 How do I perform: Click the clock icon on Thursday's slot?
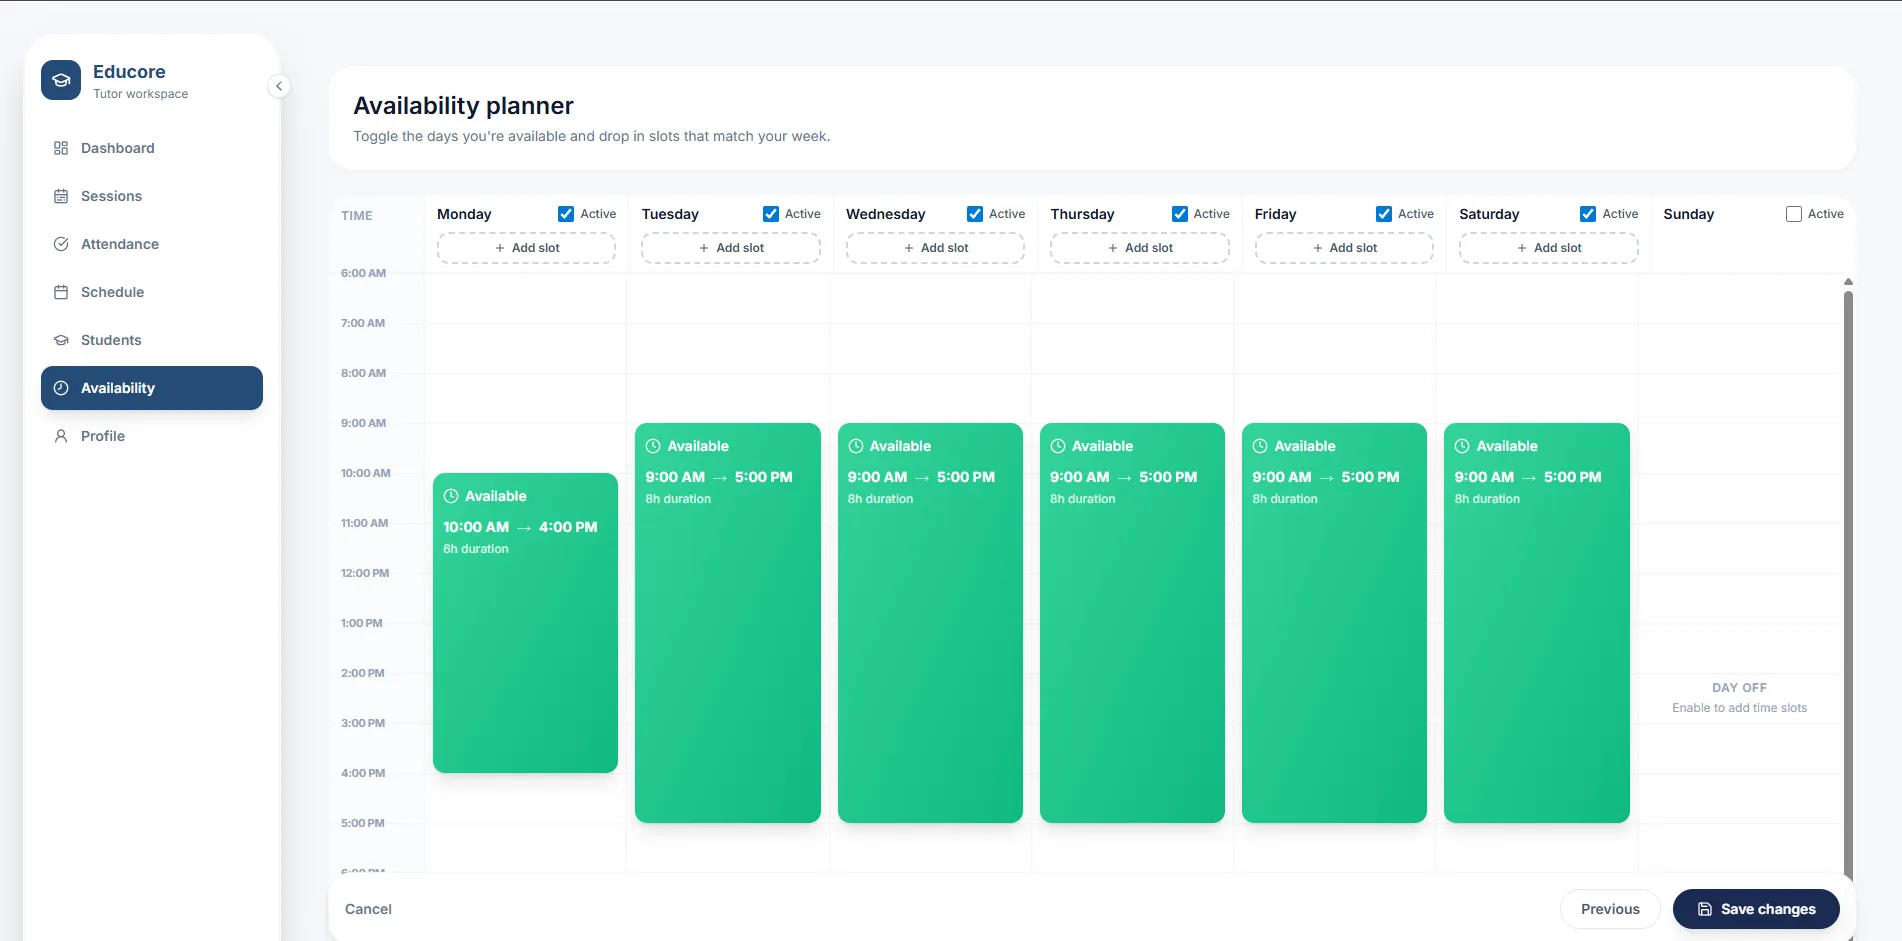(1058, 446)
